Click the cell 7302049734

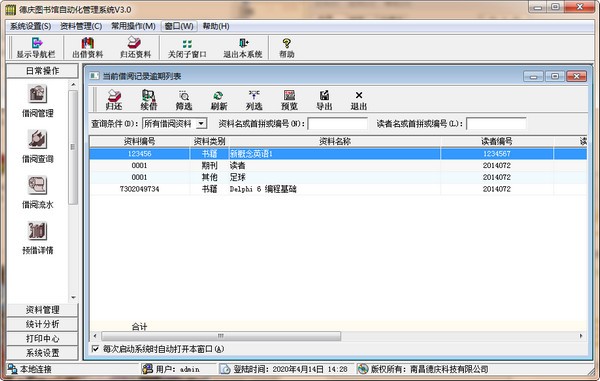[140, 189]
